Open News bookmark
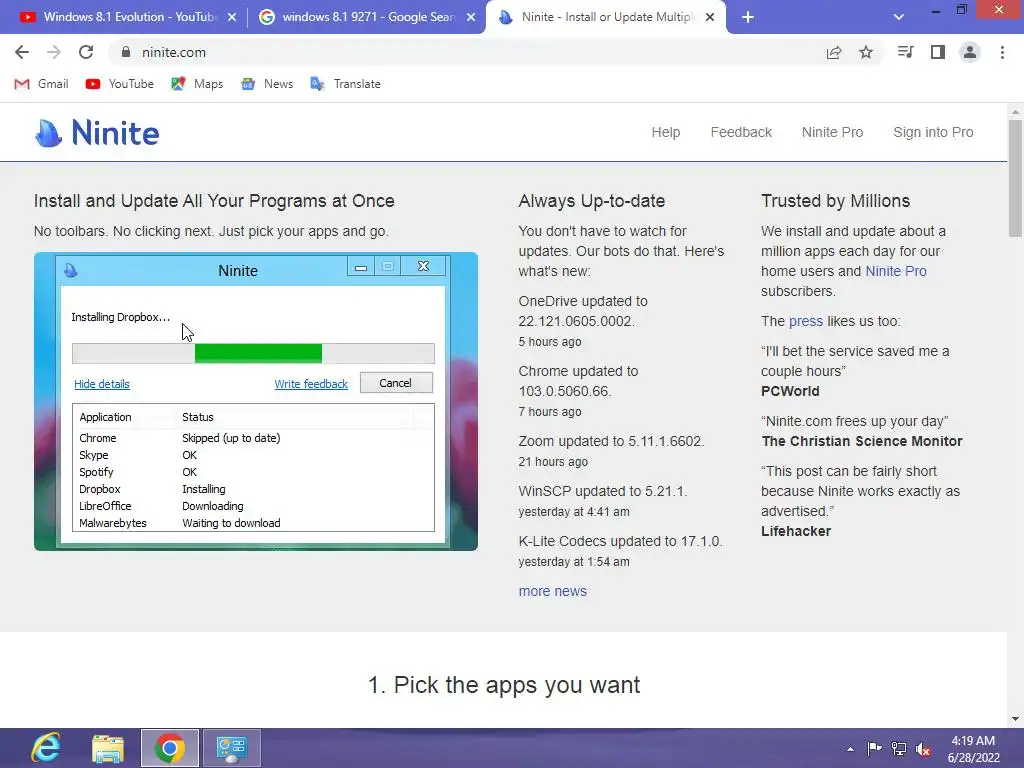The width and height of the screenshot is (1024, 768). (266, 84)
